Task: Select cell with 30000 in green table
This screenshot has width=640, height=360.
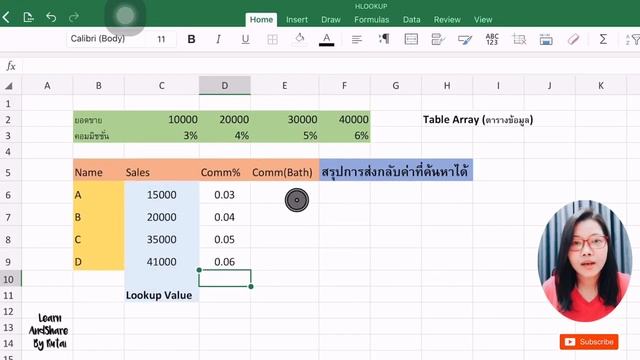Action: (x=284, y=119)
